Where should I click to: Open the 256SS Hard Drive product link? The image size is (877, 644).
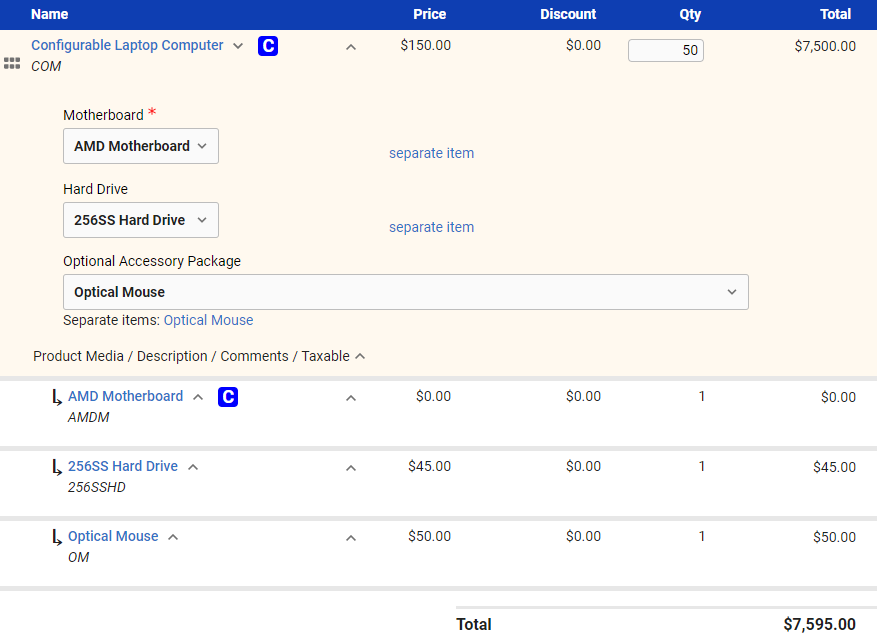point(121,466)
